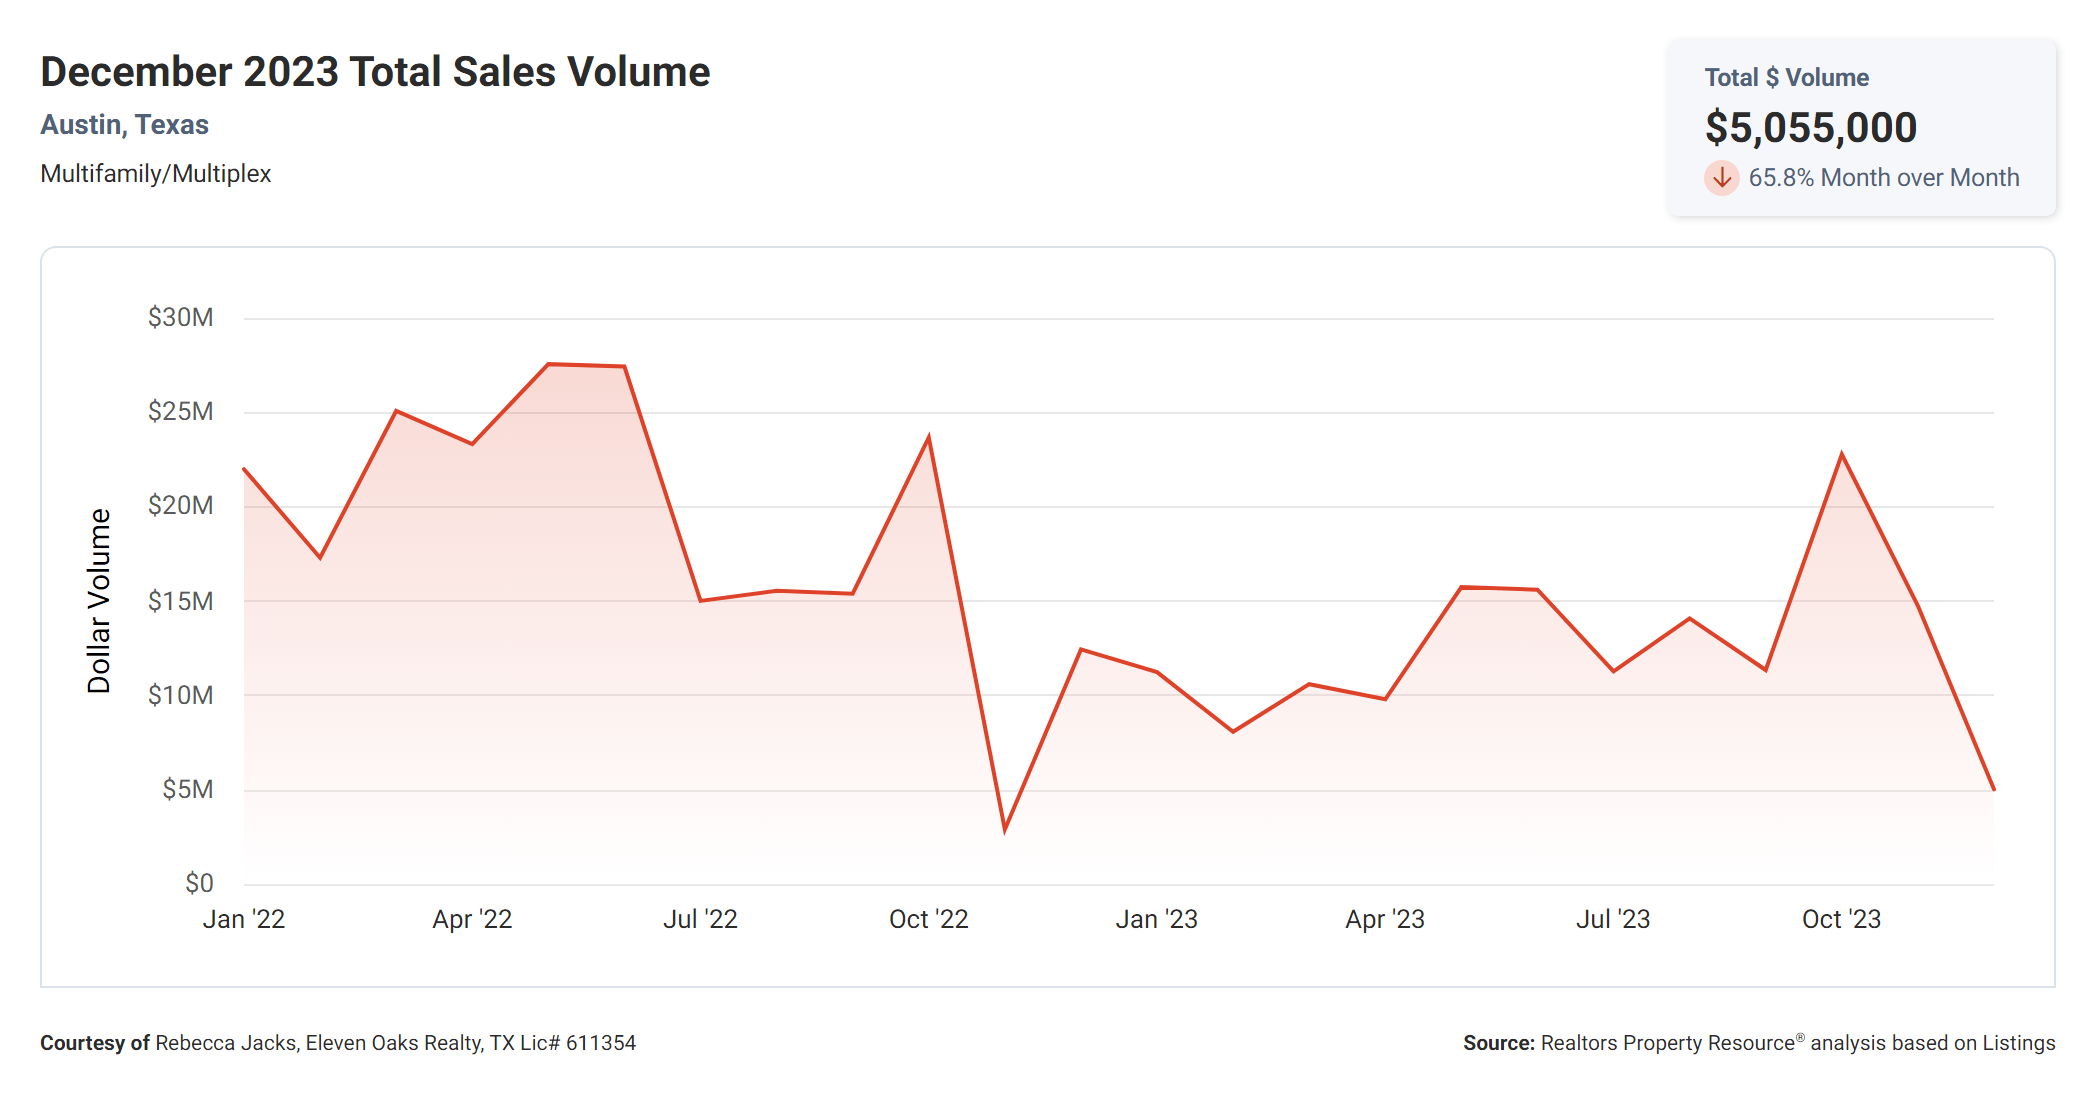Select the 'Total $ Volume' card heading
Screen dimensions: 2096x1100
[x=1786, y=78]
